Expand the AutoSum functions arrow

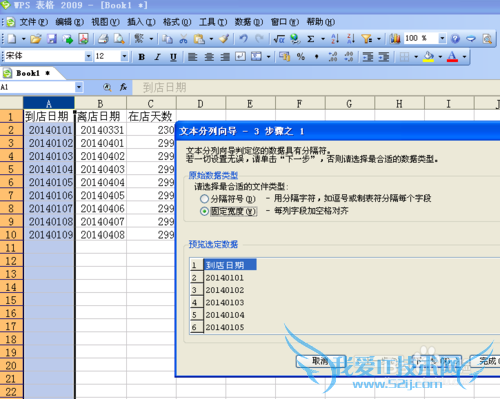[323, 39]
